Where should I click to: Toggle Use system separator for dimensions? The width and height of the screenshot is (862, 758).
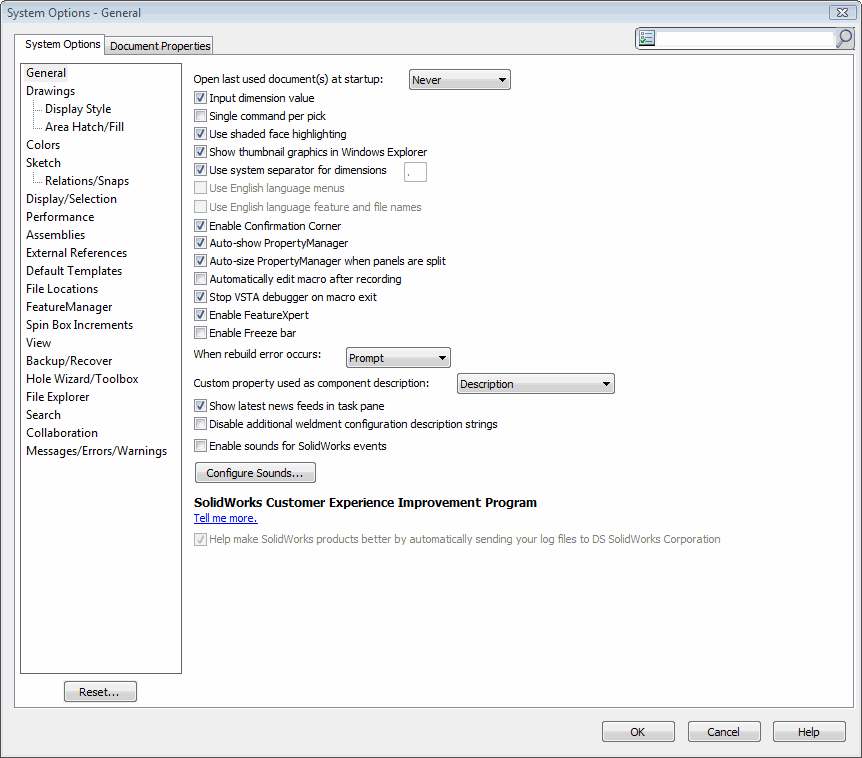(200, 170)
